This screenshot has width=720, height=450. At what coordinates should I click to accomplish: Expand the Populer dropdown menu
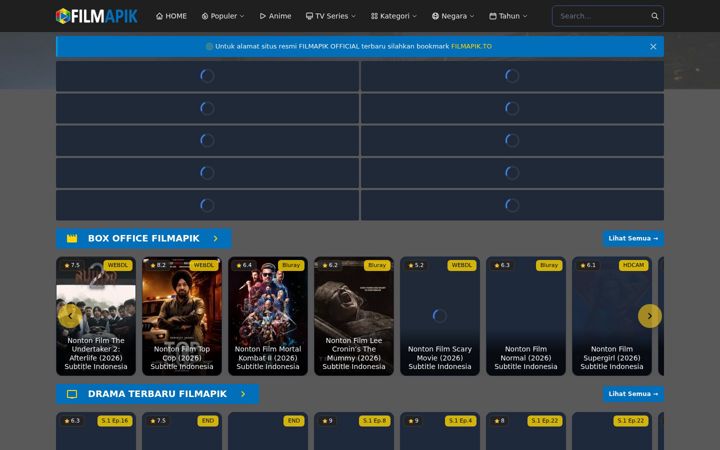click(223, 16)
